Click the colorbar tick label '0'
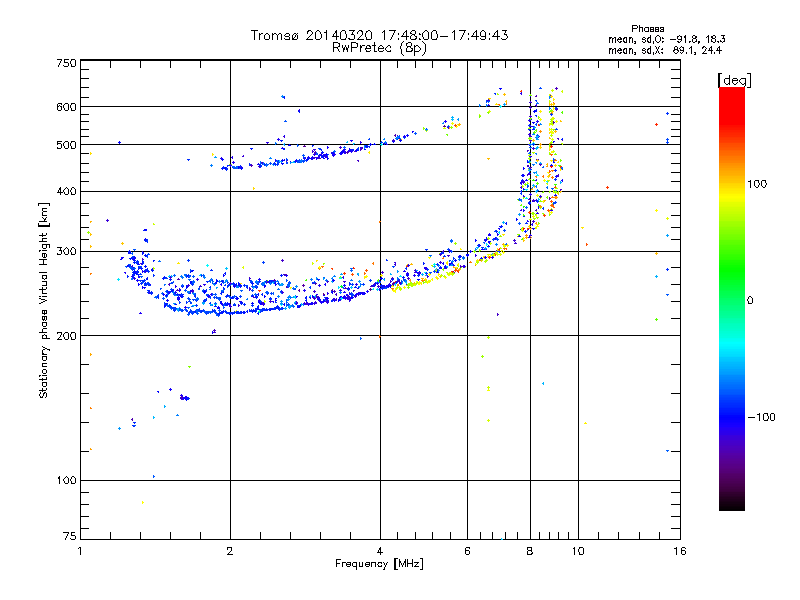The width and height of the screenshot is (800, 600). (x=750, y=301)
